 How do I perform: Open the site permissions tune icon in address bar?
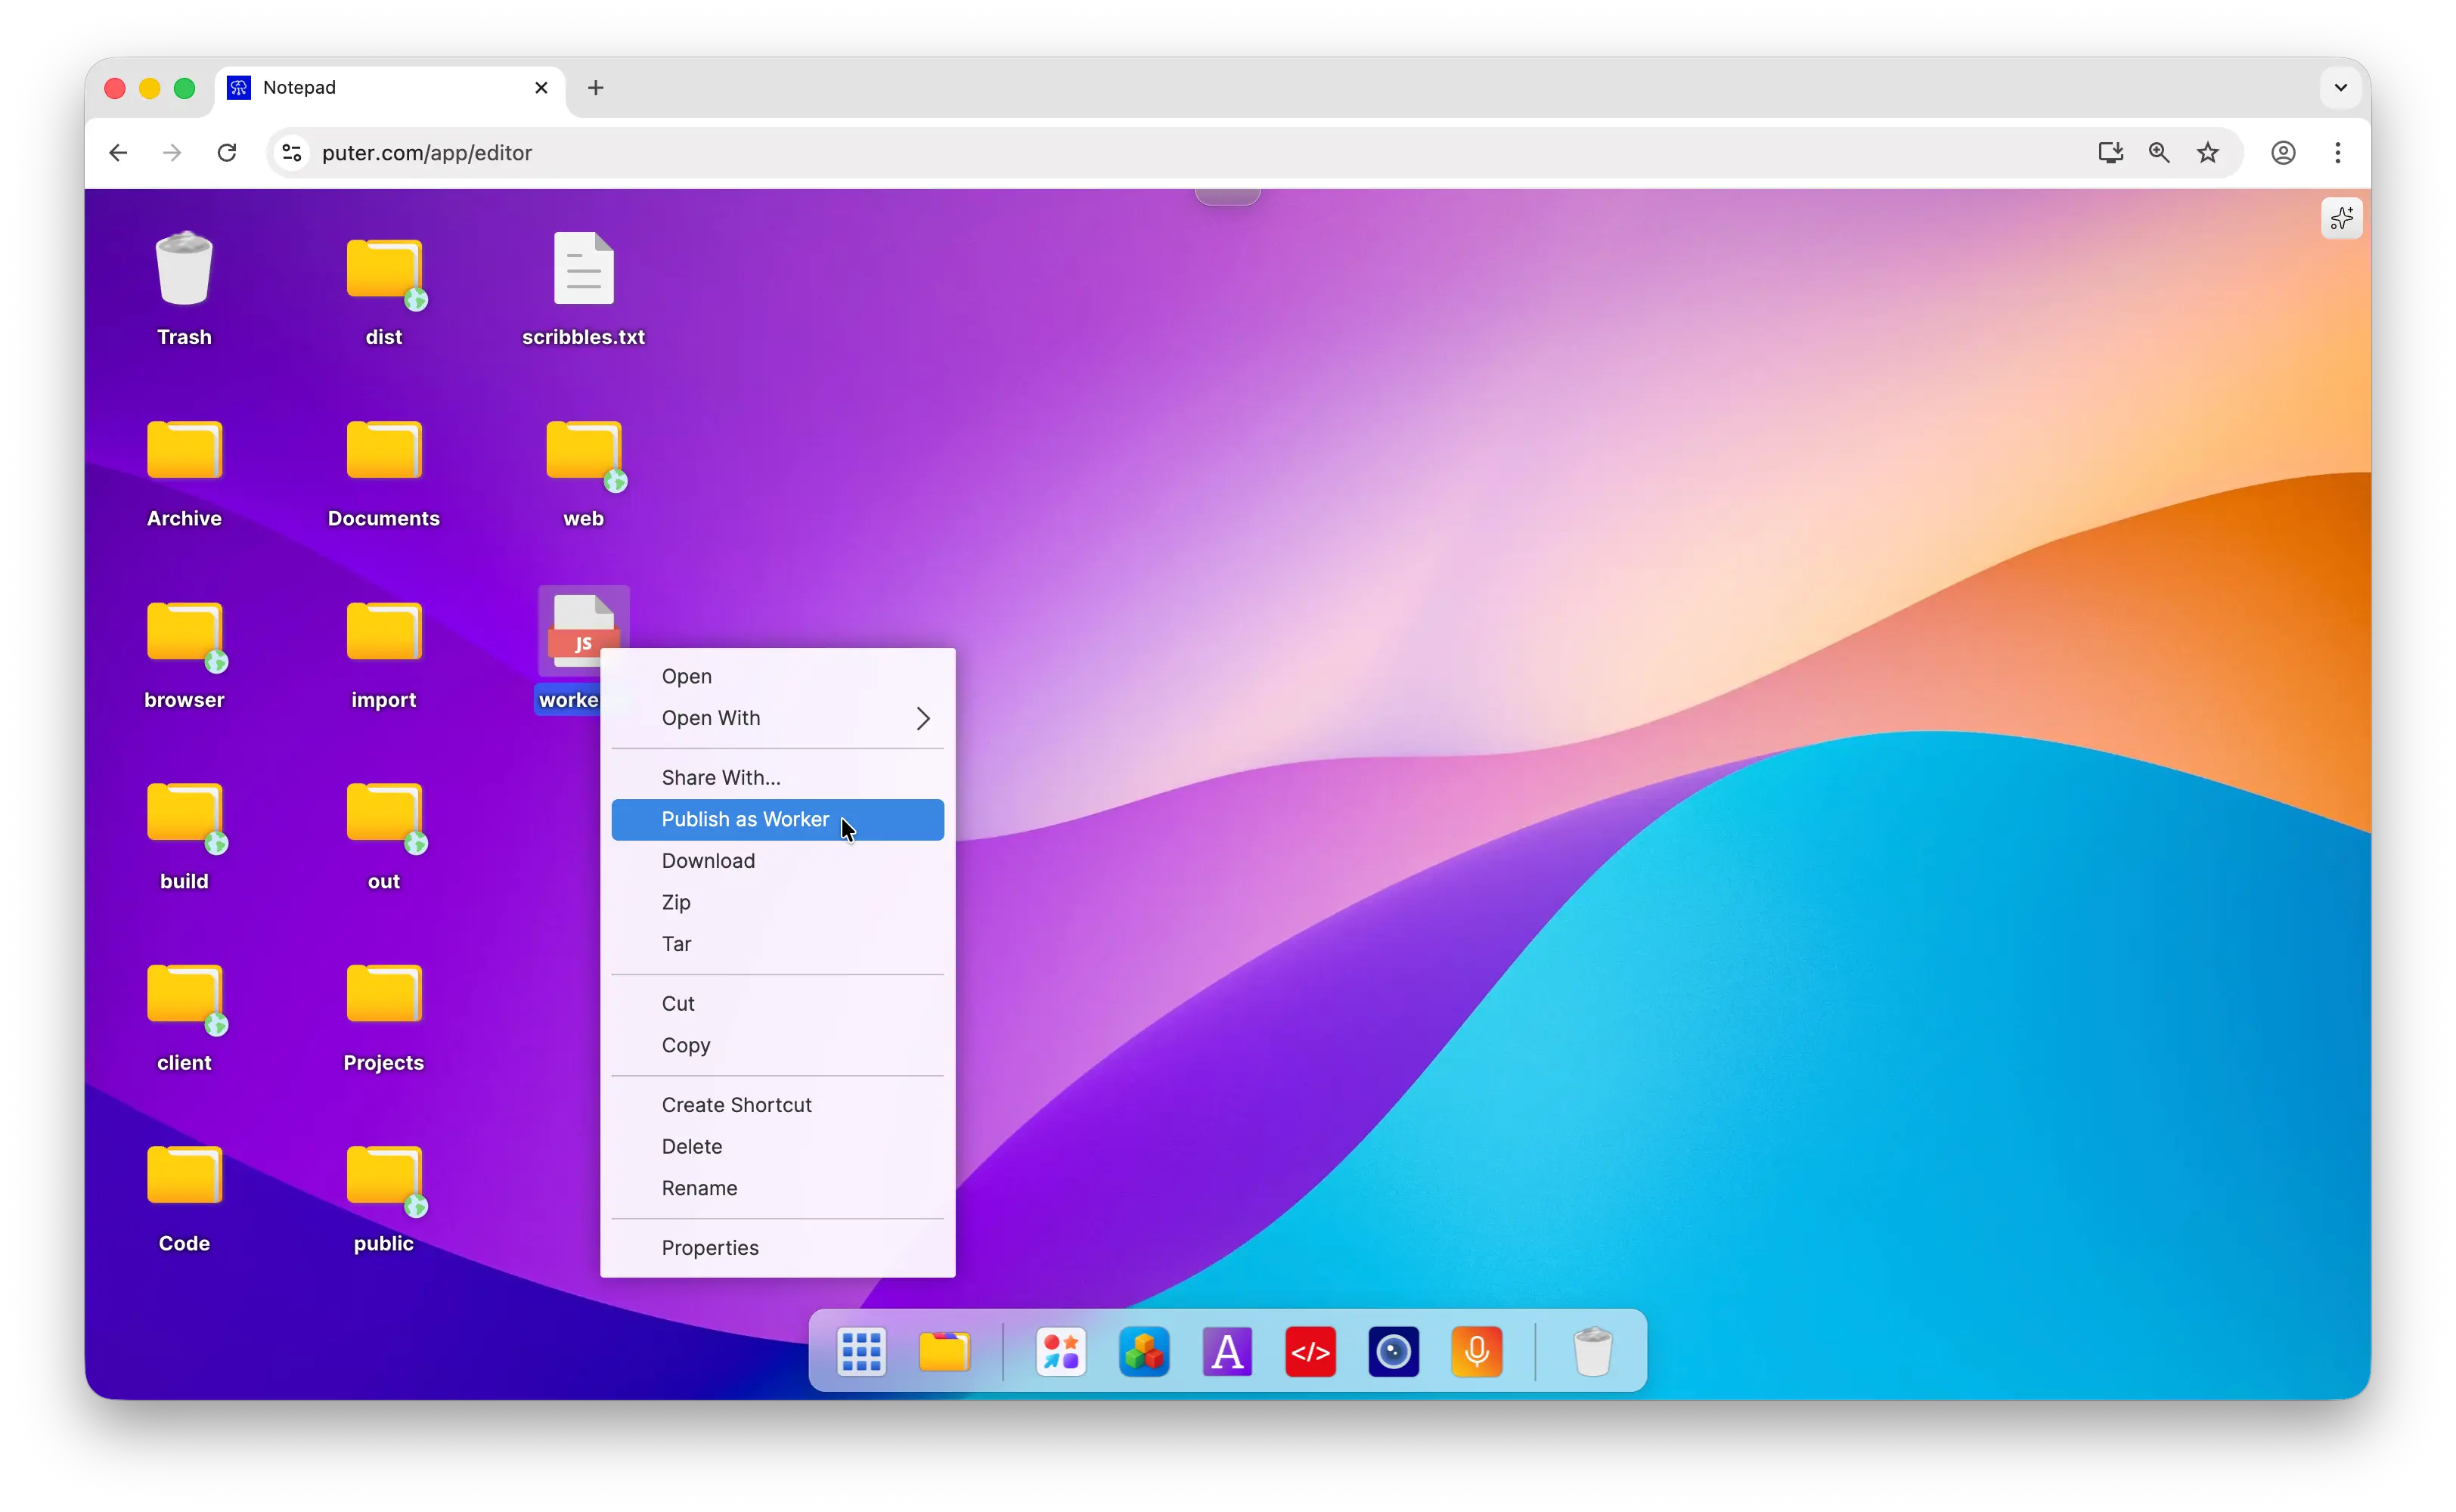coord(291,152)
